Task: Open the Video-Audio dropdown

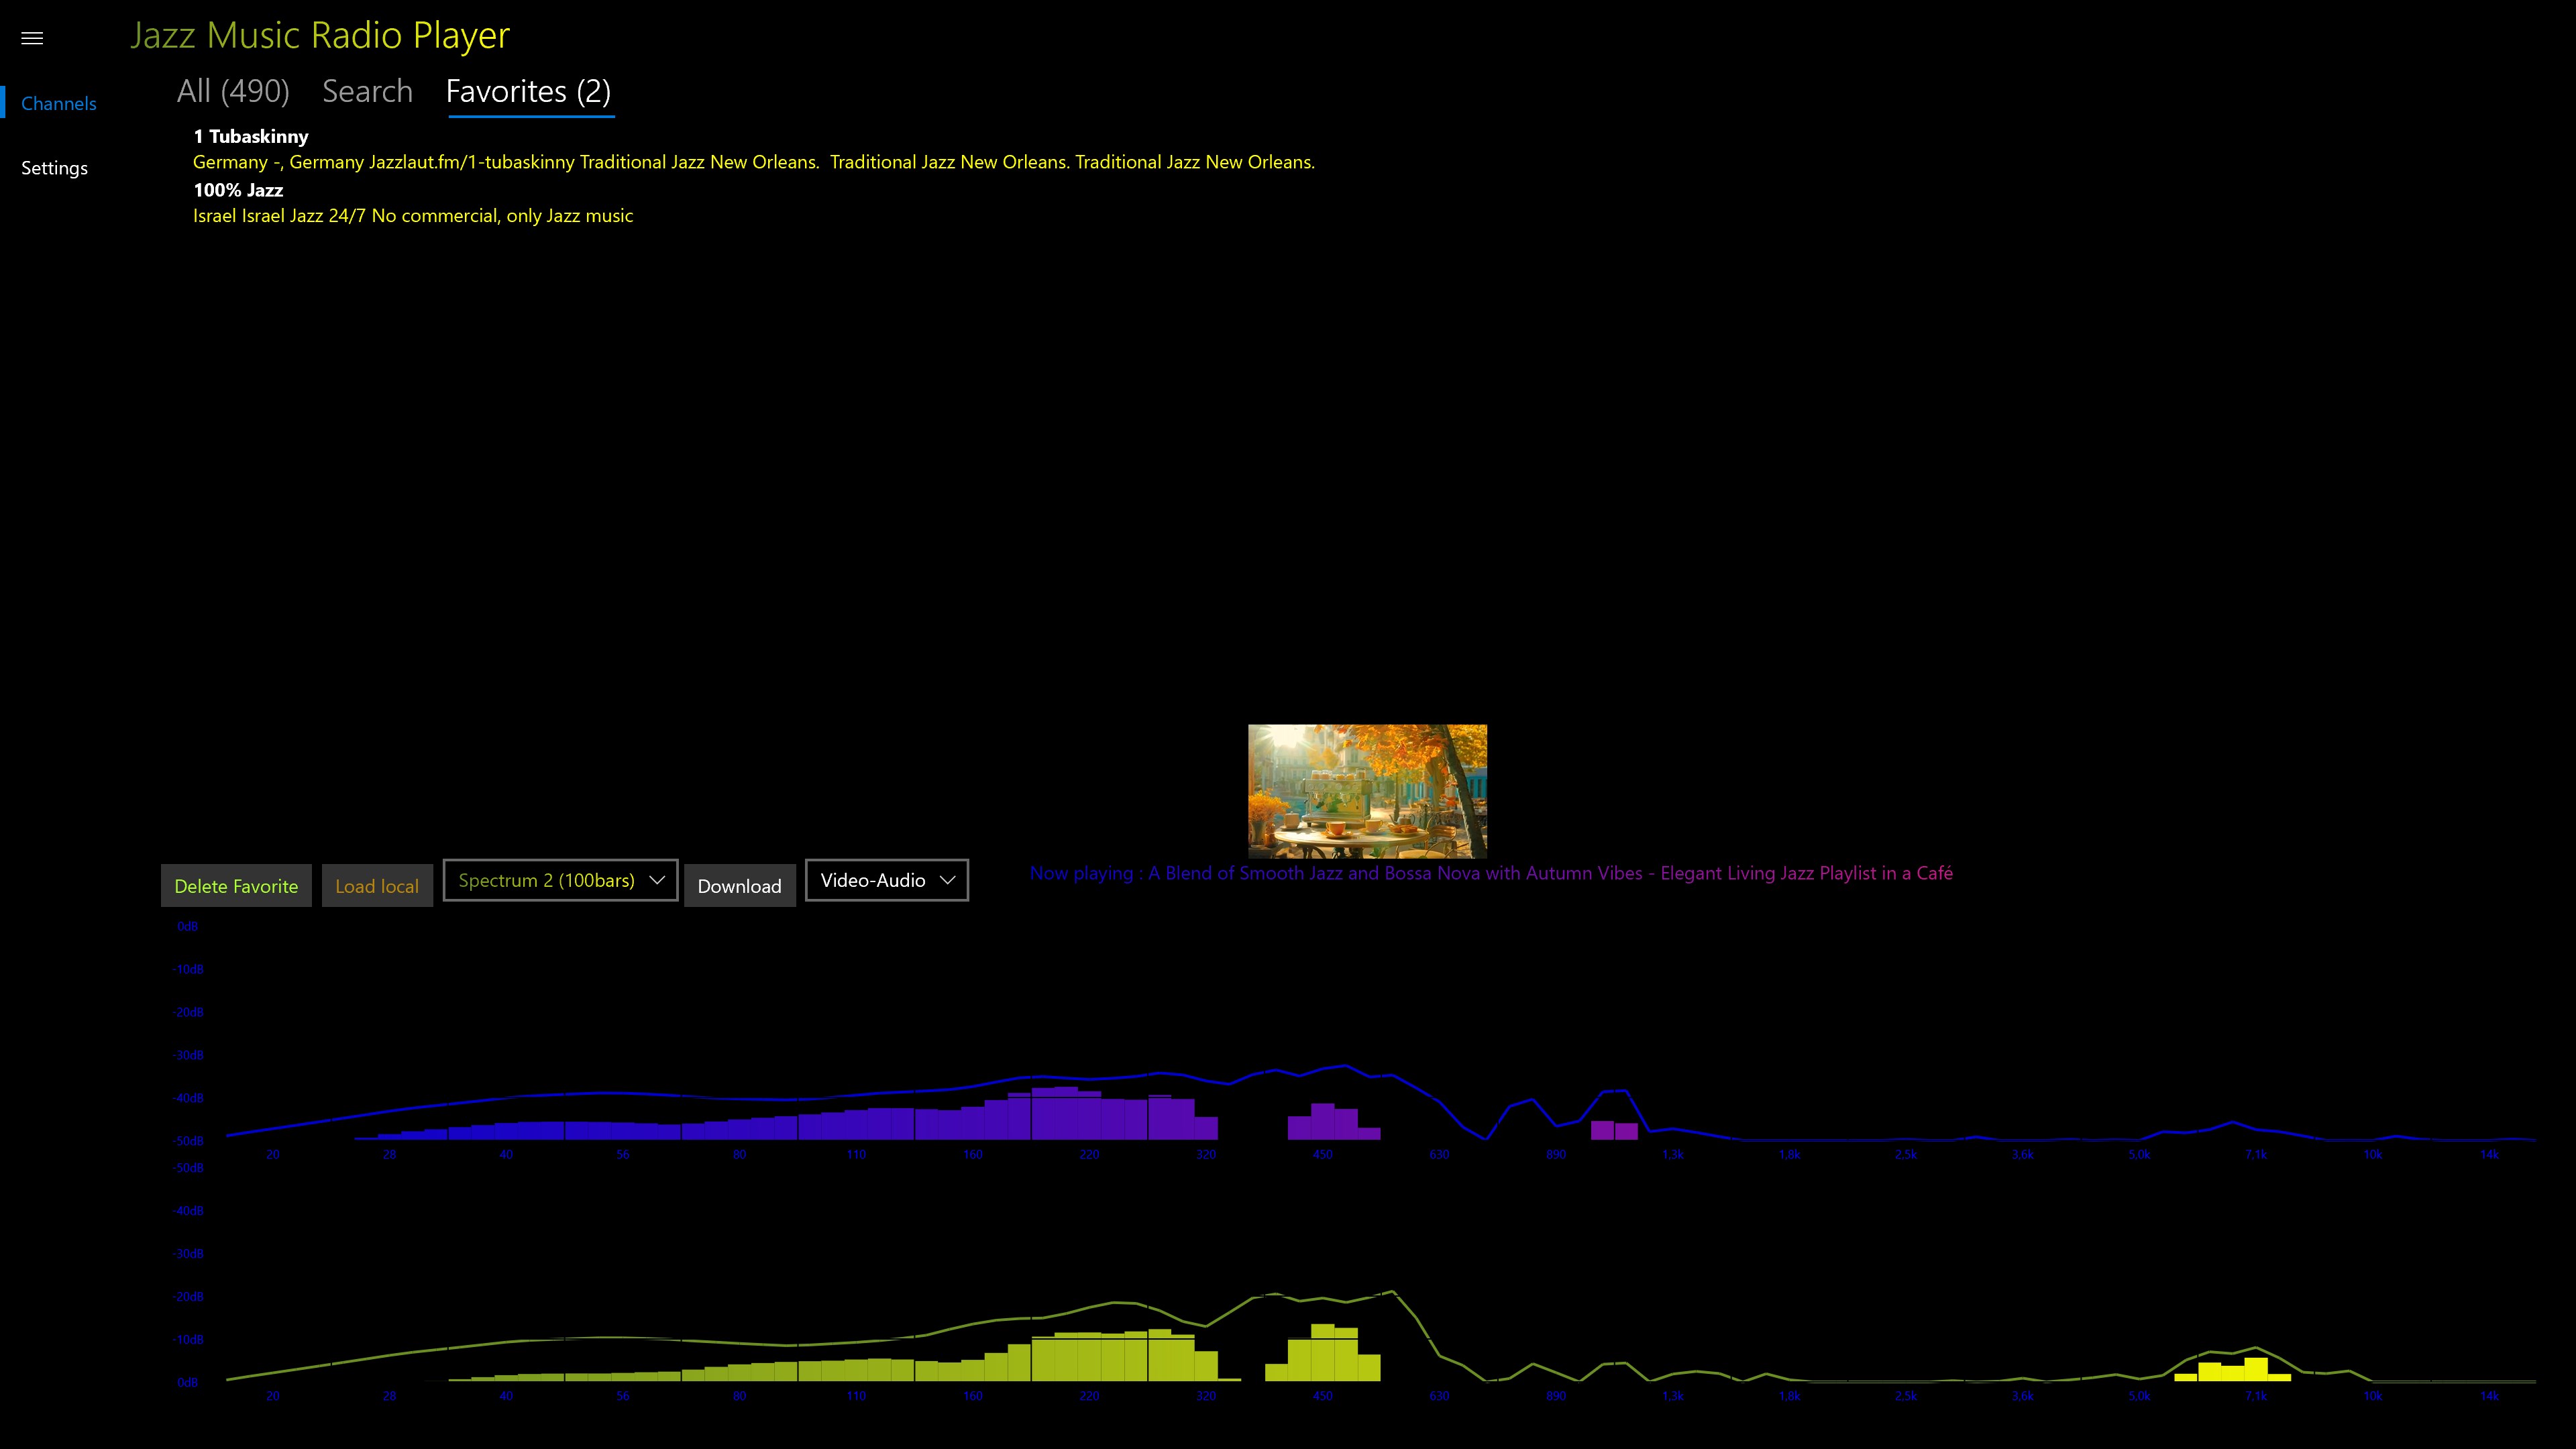Action: [x=886, y=880]
